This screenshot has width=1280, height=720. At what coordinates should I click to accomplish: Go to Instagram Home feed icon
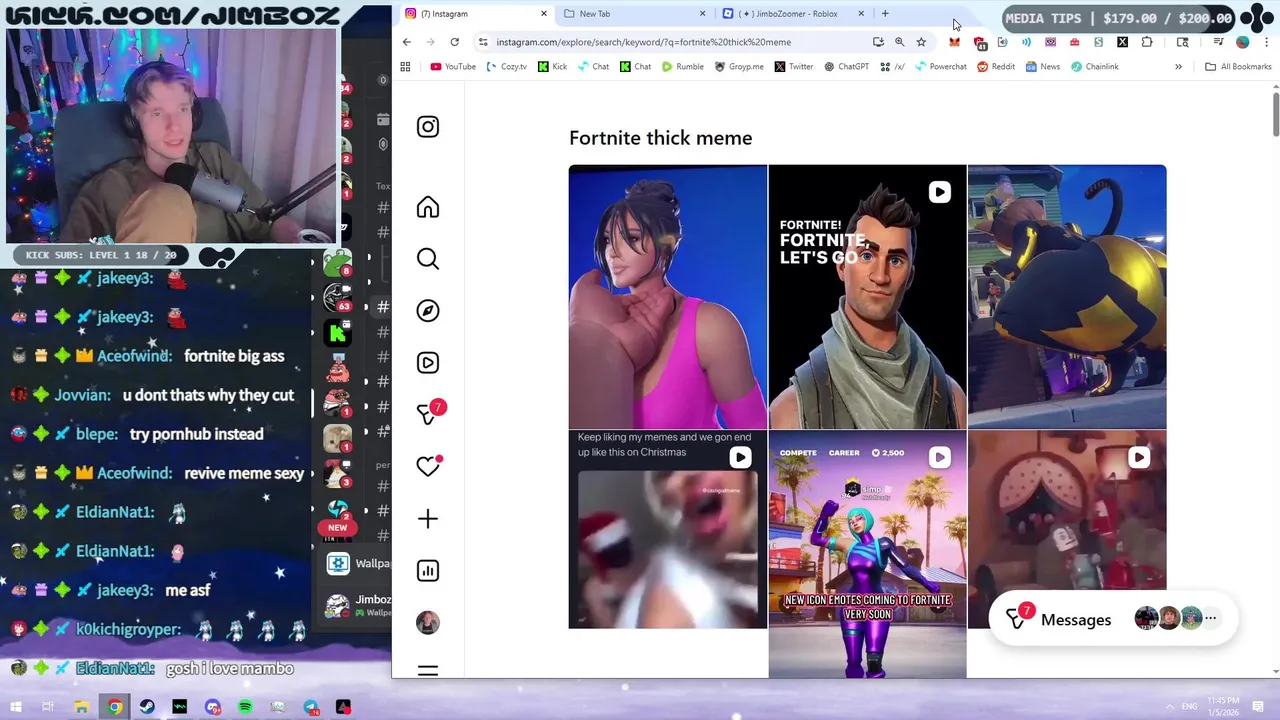point(428,207)
